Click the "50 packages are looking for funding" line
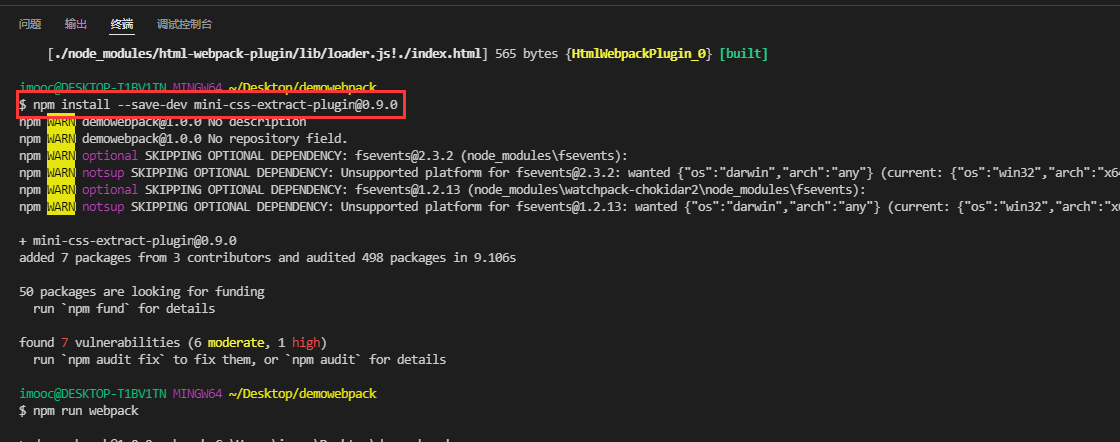This screenshot has height=442, width=1120. pos(141,292)
